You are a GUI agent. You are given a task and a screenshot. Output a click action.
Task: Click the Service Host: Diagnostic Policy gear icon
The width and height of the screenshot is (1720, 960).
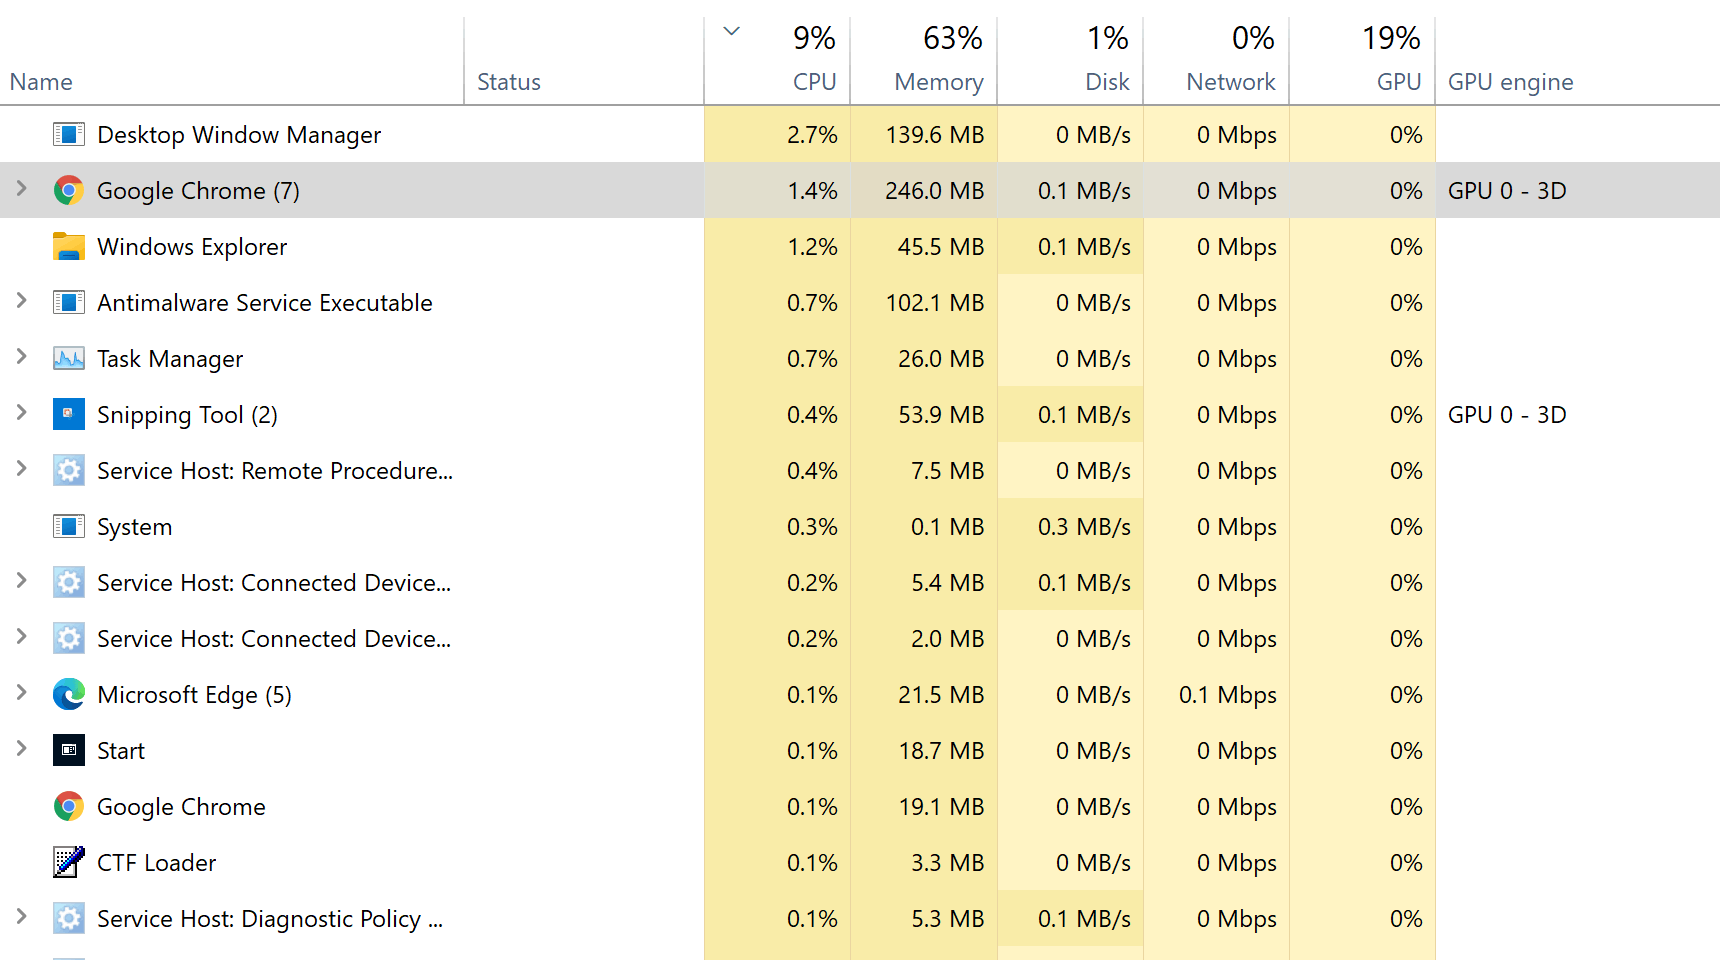coord(68,918)
